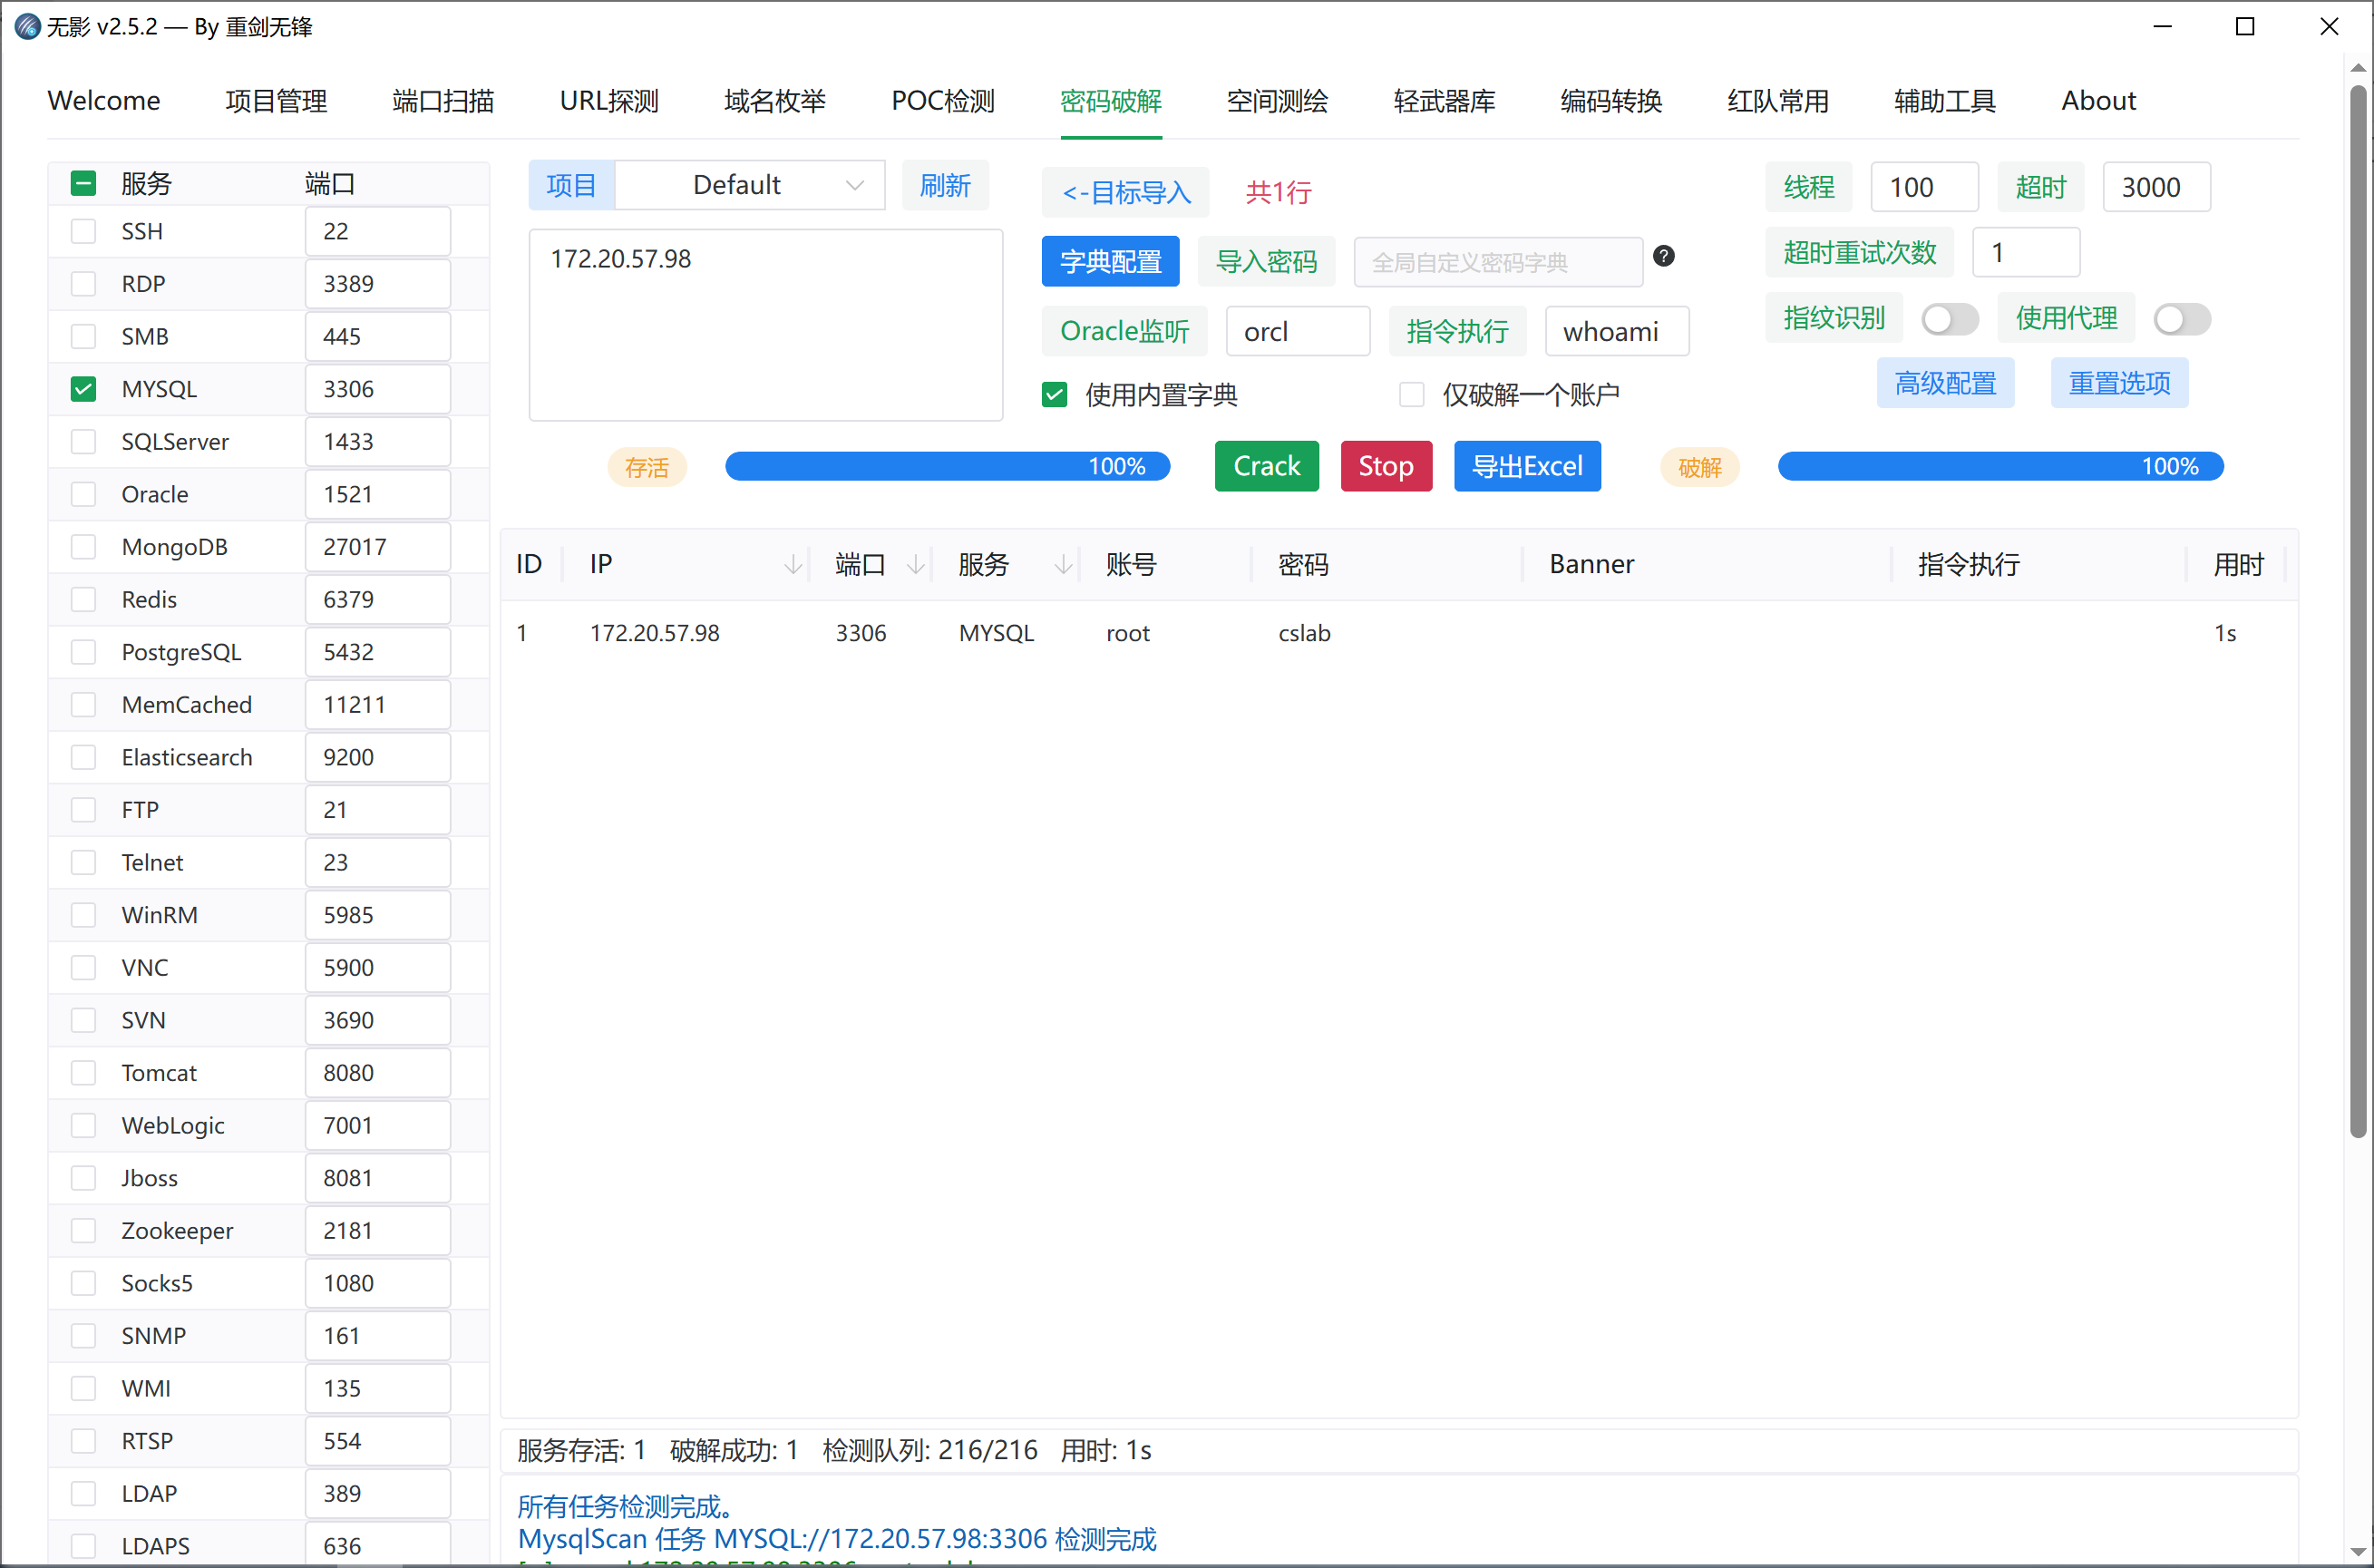The image size is (2374, 1568).
Task: Switch to the 端口扫描 tab
Action: 443,101
